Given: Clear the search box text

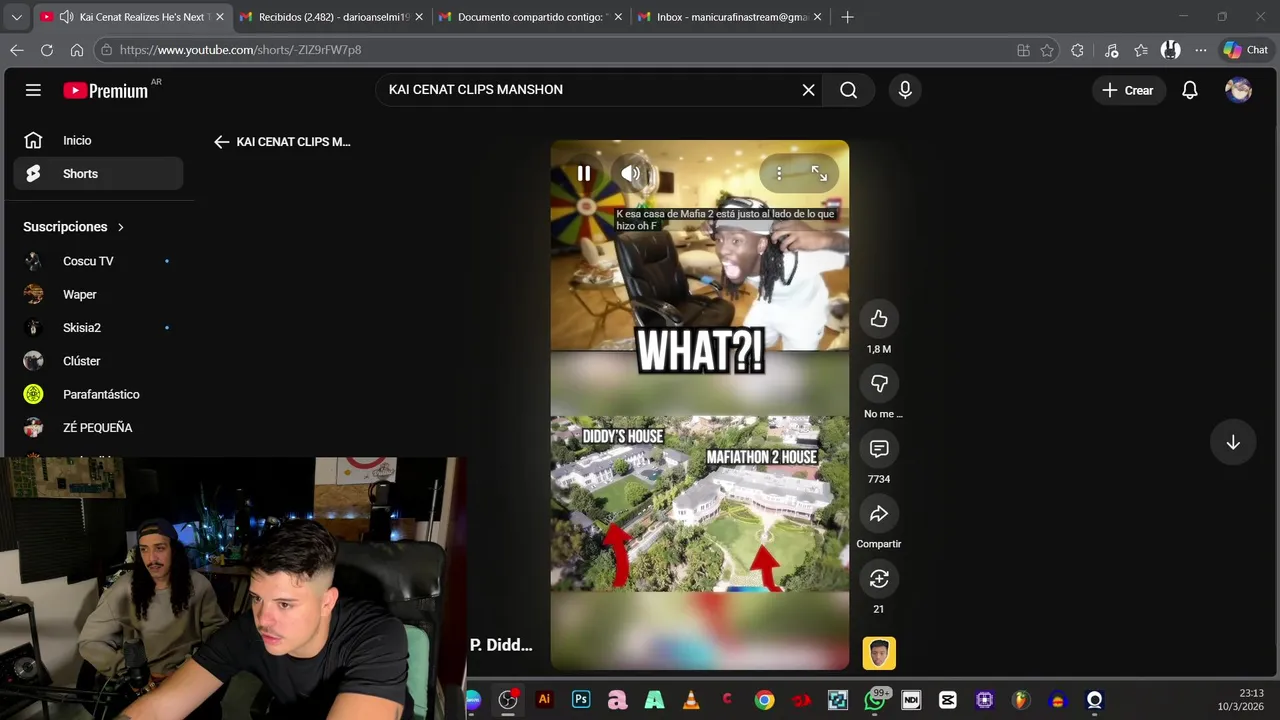Looking at the screenshot, I should click(x=808, y=90).
